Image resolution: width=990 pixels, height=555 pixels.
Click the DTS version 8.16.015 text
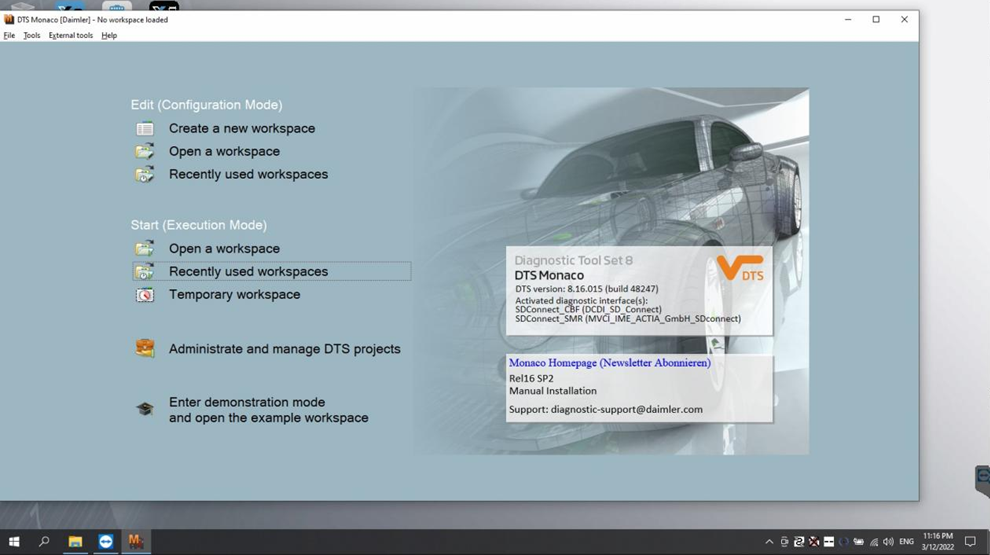click(587, 289)
